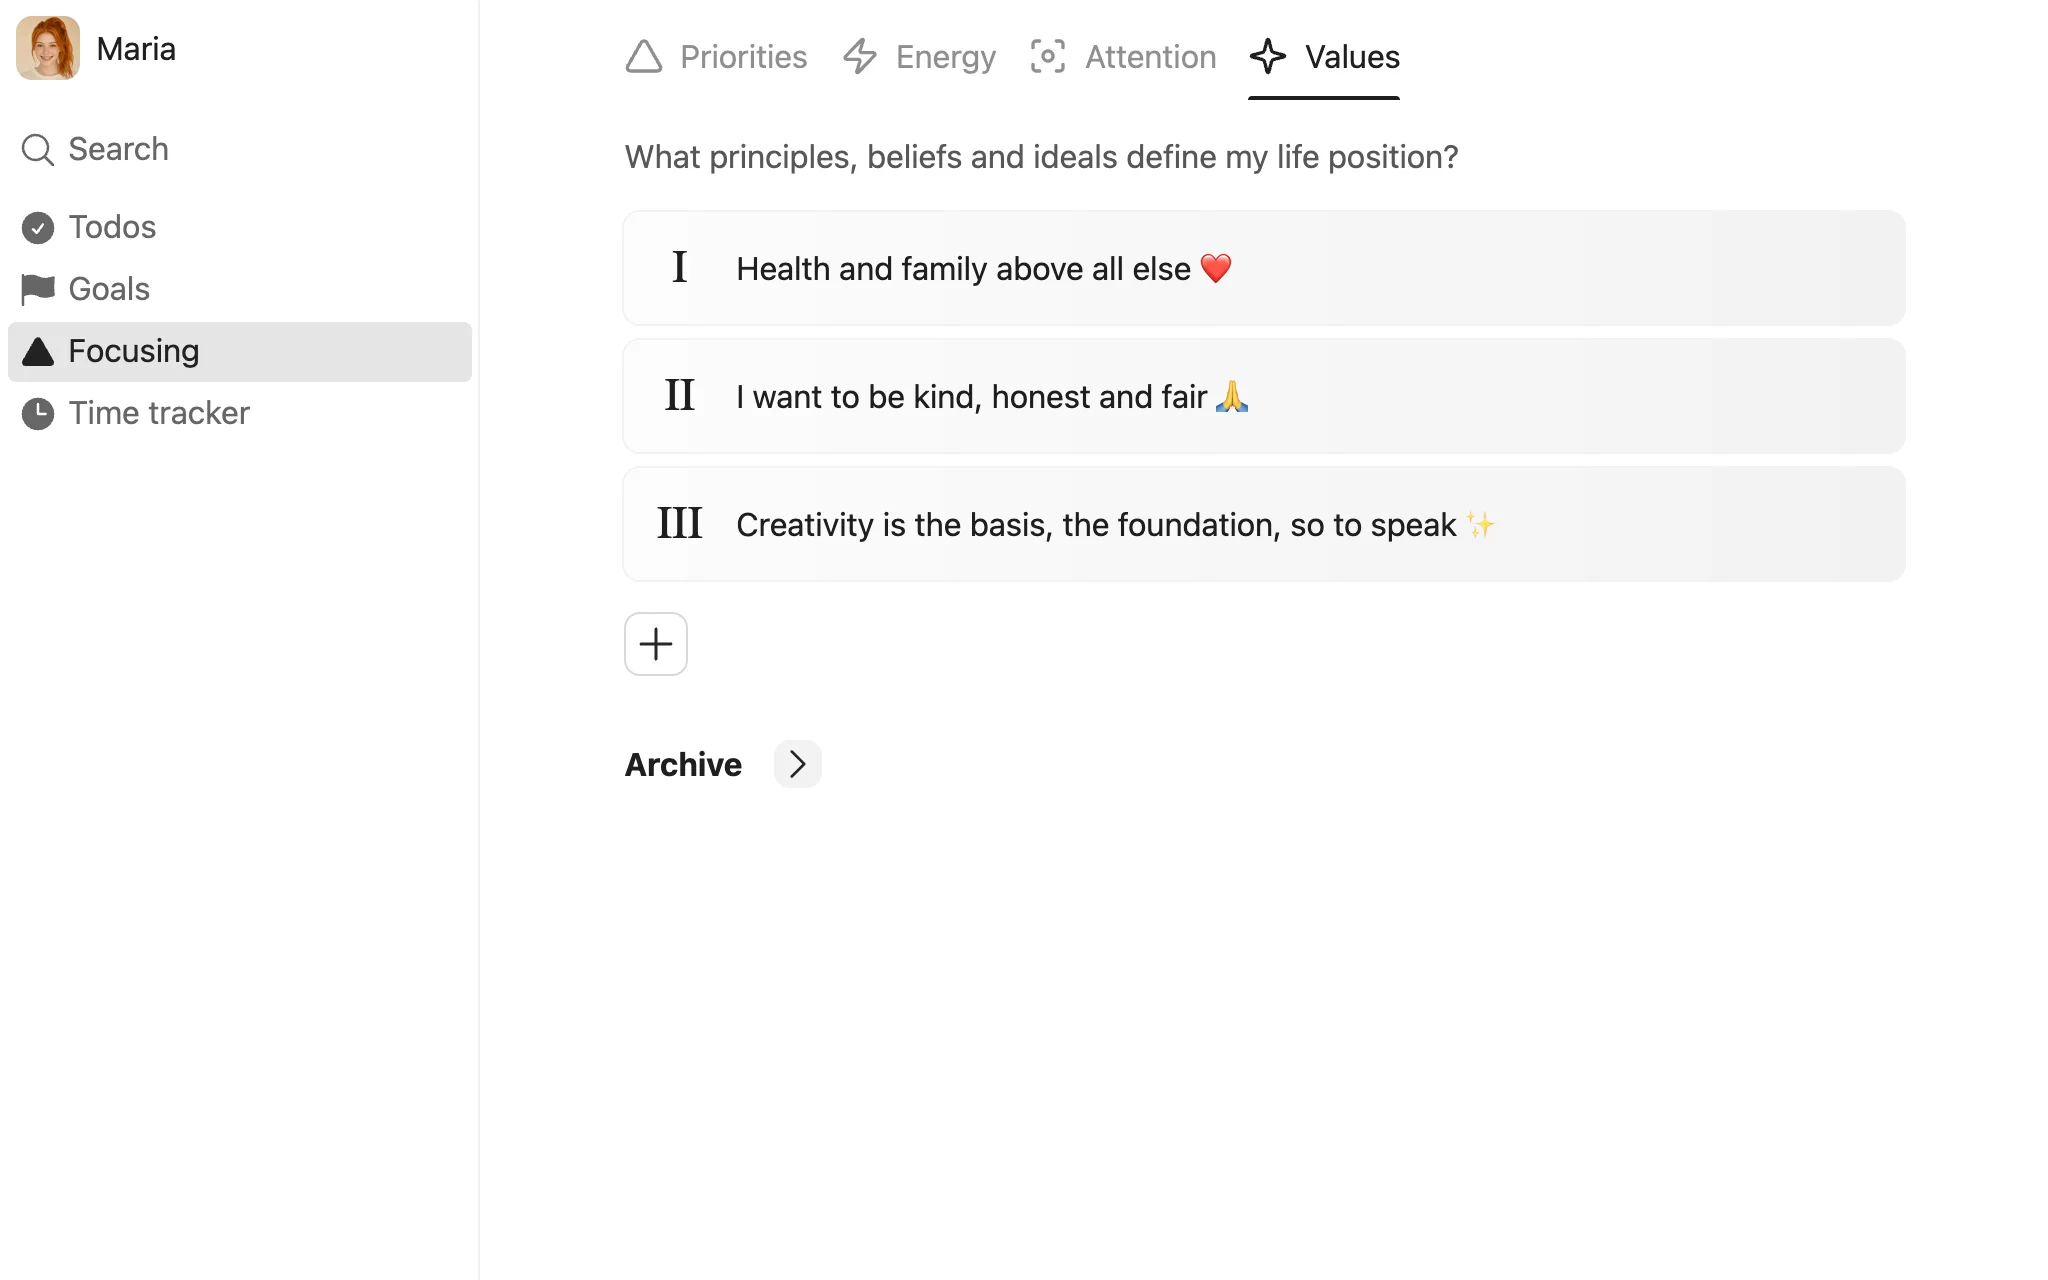Click the Focusing triangle icon
This screenshot has height=1280, width=2048.
[x=38, y=352]
